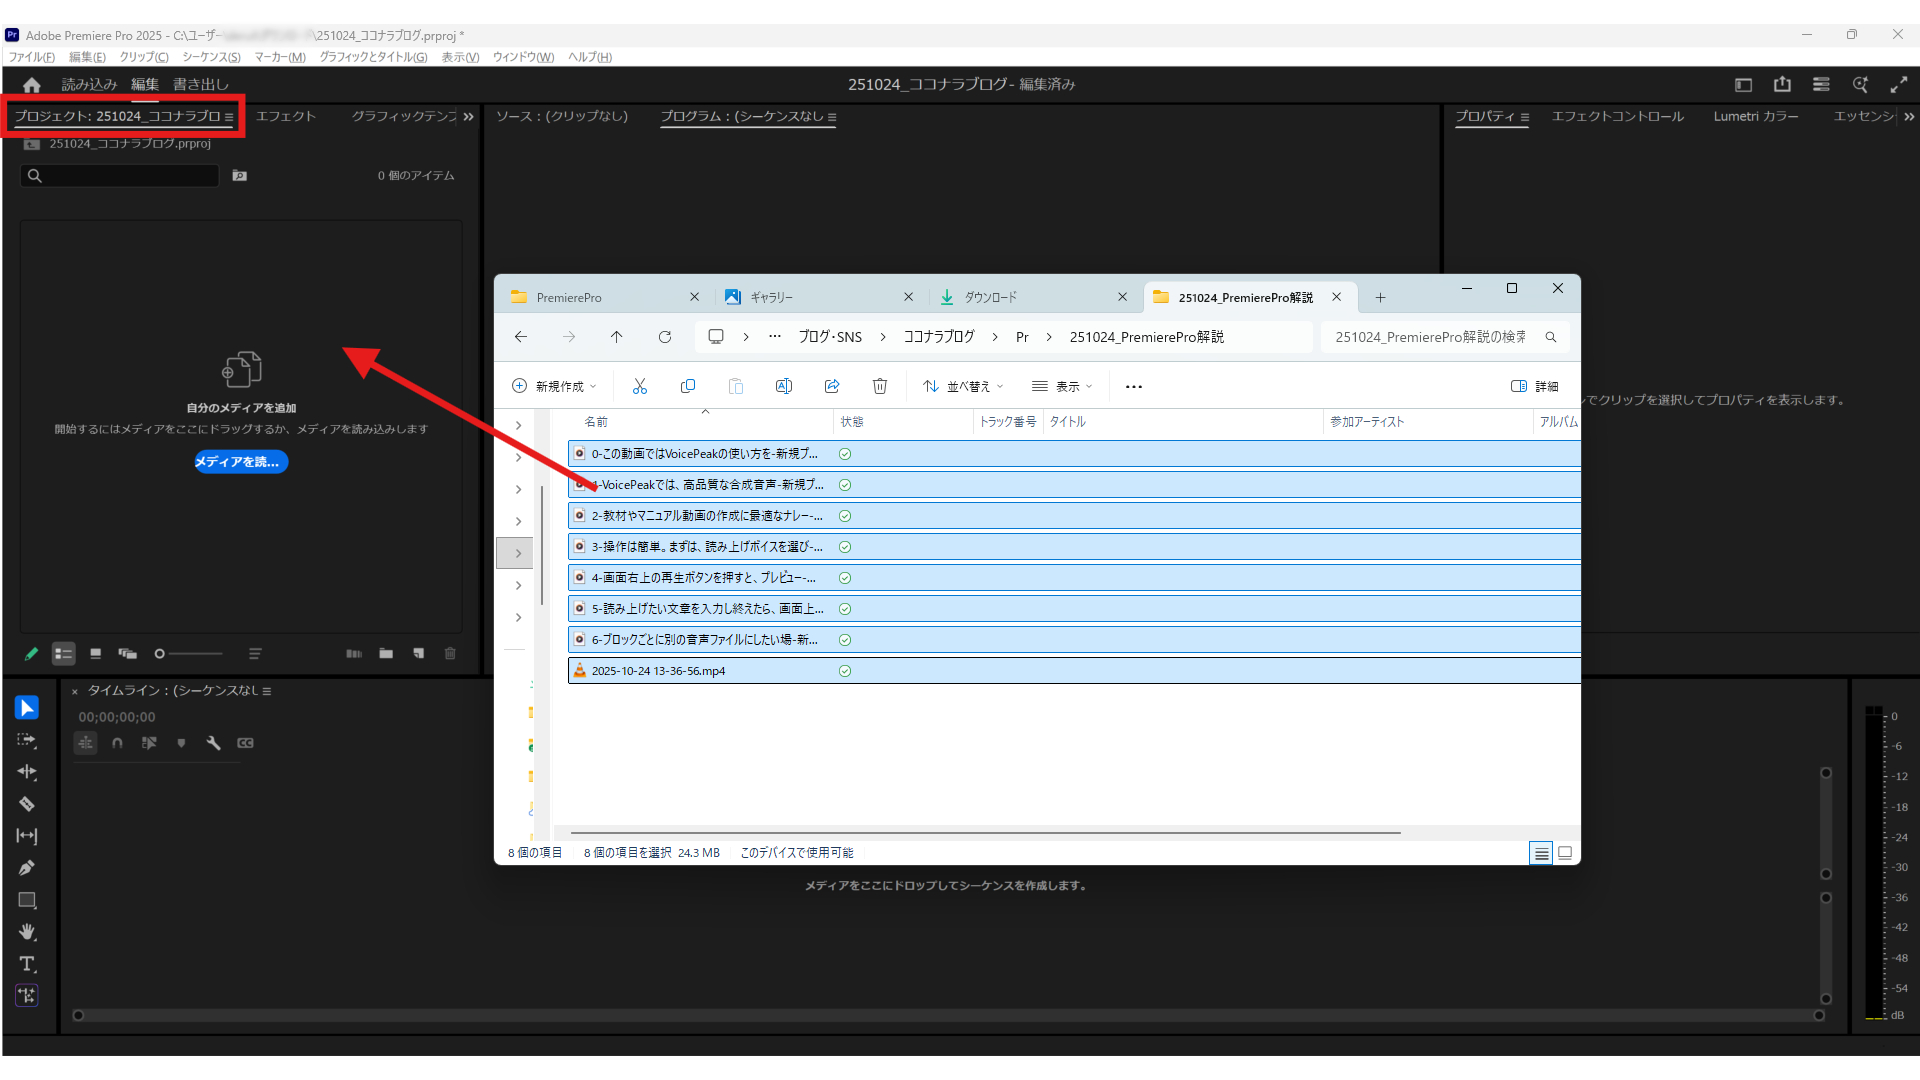Show hidden tabs in the Project panel group
The height and width of the screenshot is (1080, 1920).
coord(468,117)
